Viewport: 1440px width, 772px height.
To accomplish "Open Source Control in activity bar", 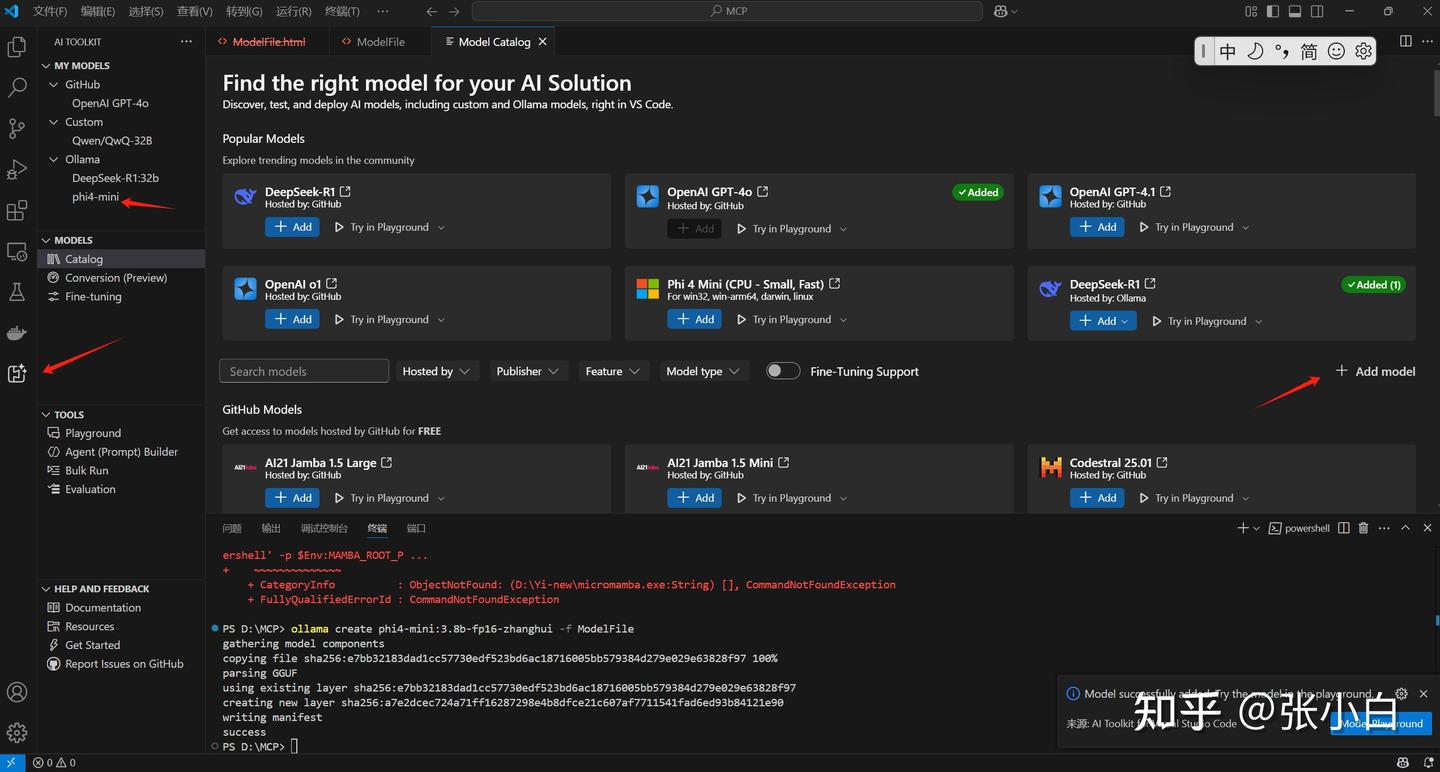I will (17, 129).
